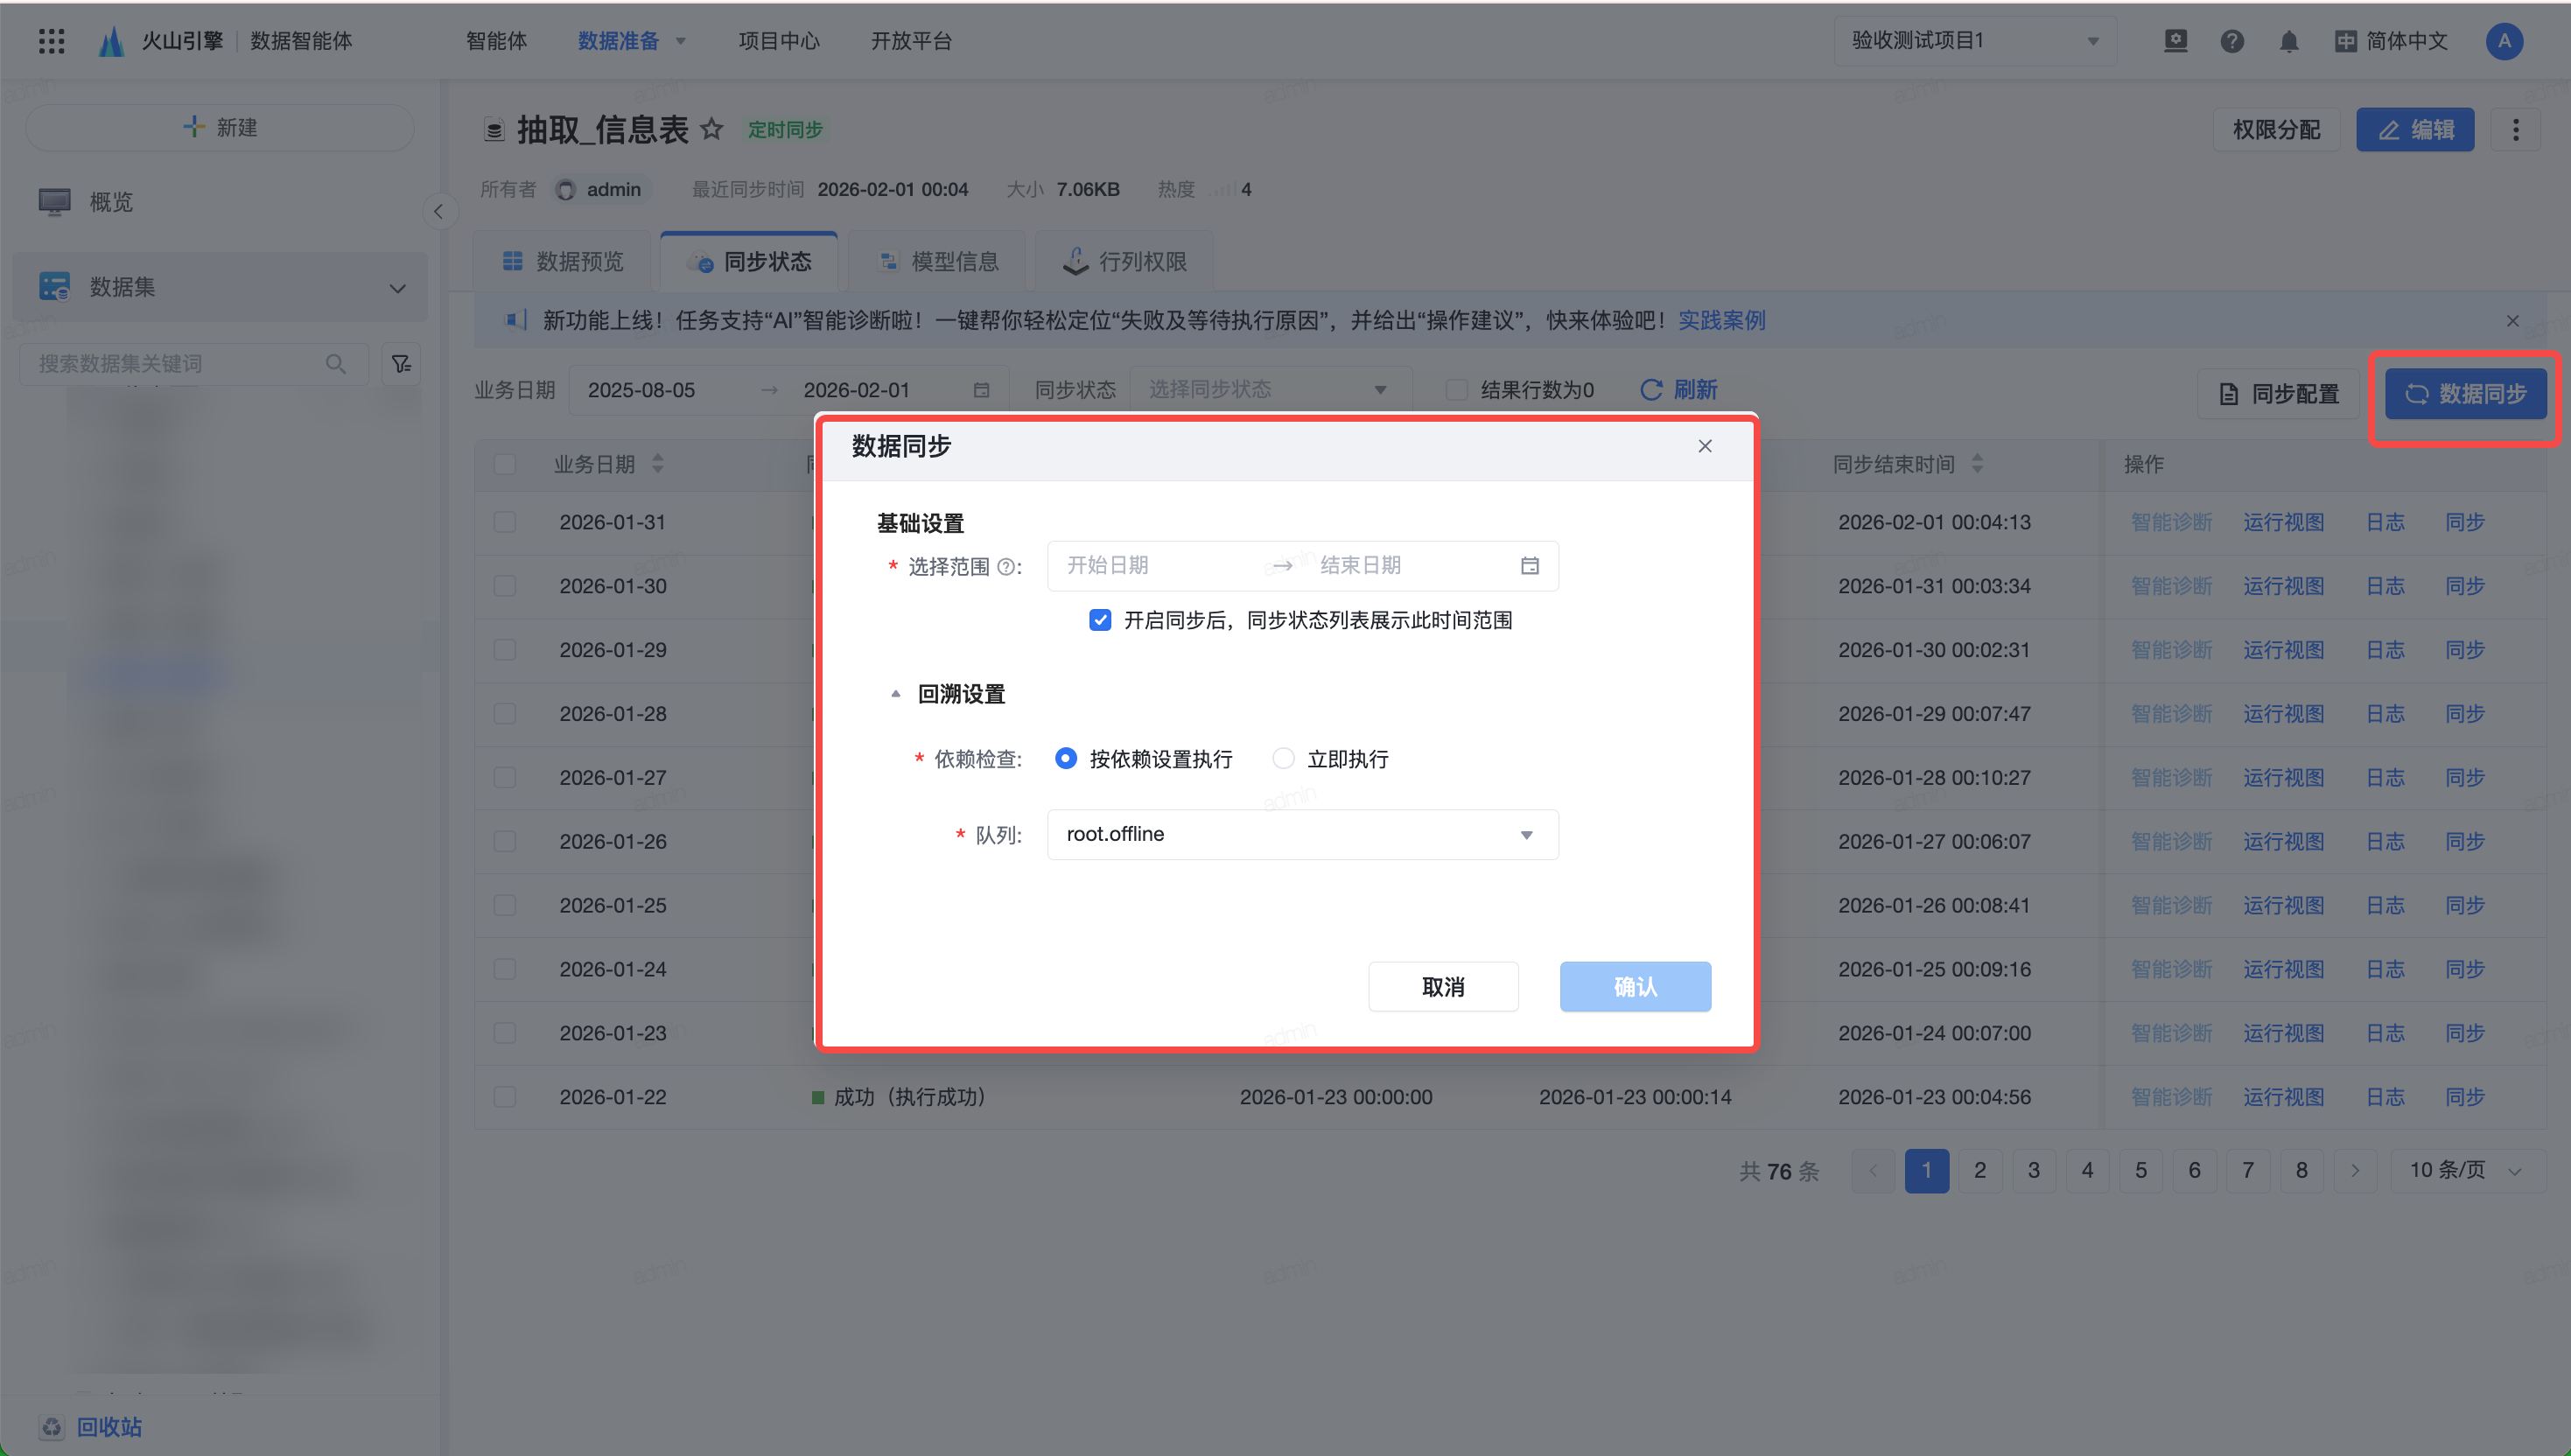Collapse the left sidebar panel arrow

click(438, 211)
